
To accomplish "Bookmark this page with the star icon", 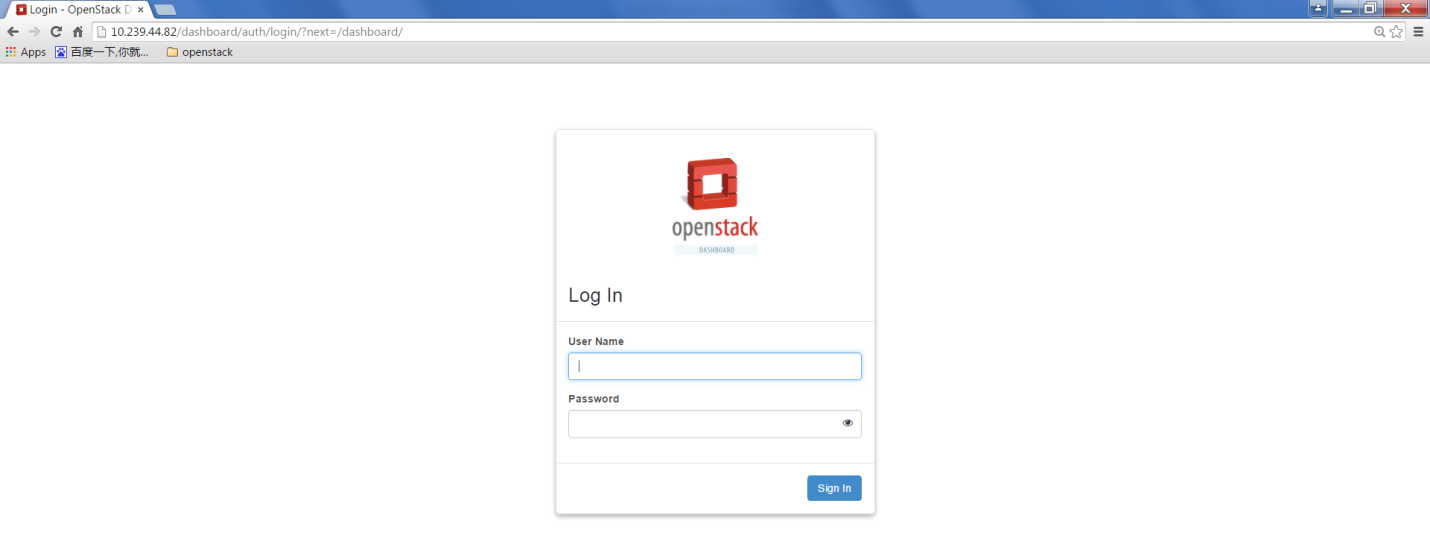I will point(1396,32).
